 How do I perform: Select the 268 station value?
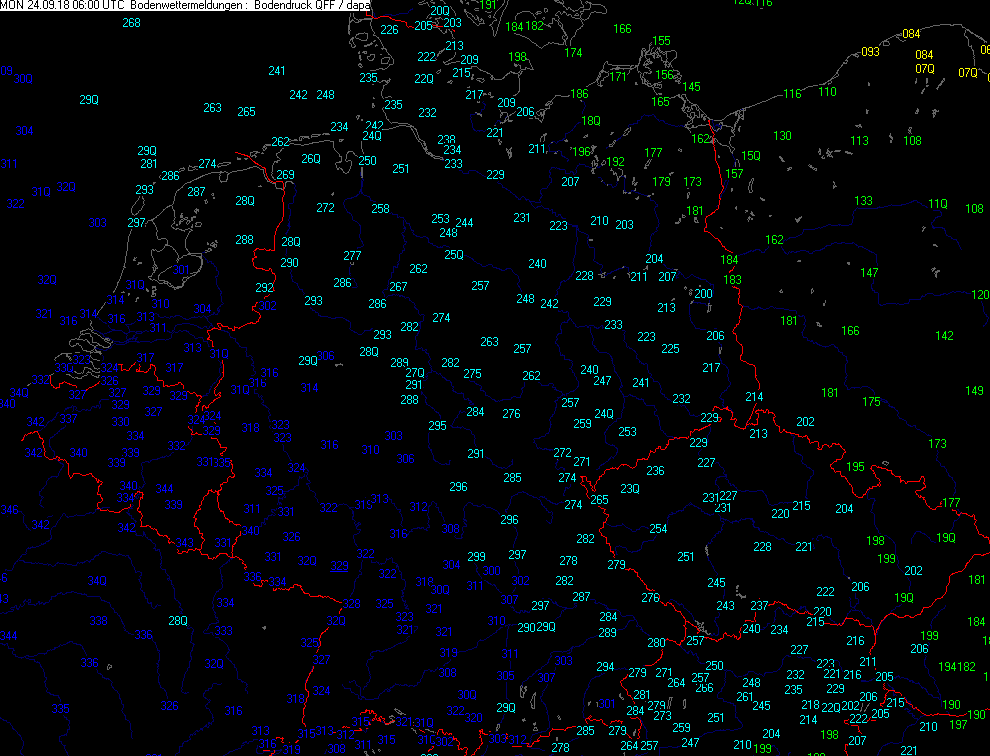click(x=131, y=23)
